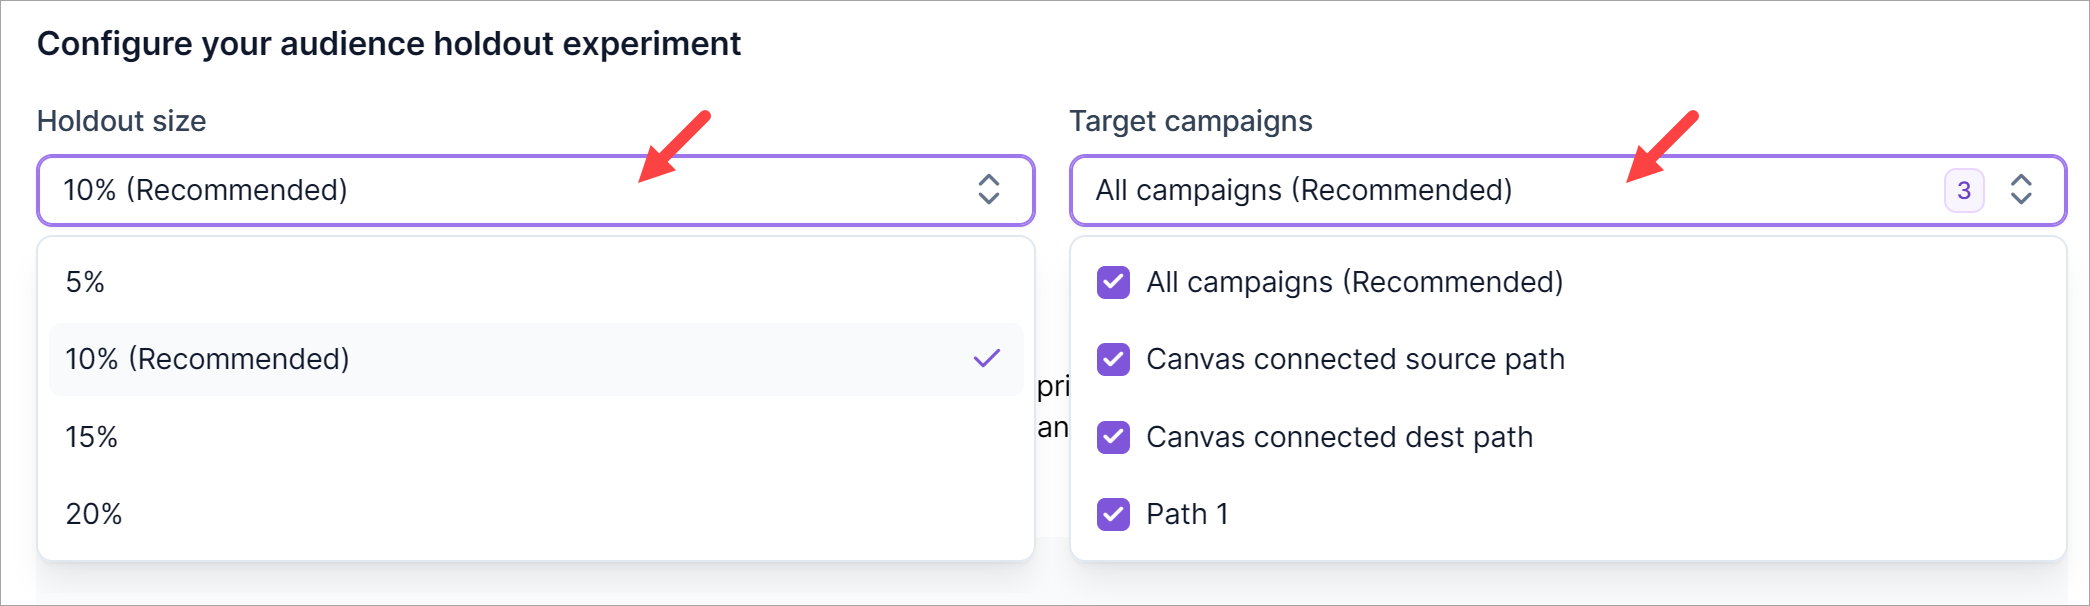Click the Target campaigns field label
The height and width of the screenshot is (606, 2090).
[x=1190, y=121]
